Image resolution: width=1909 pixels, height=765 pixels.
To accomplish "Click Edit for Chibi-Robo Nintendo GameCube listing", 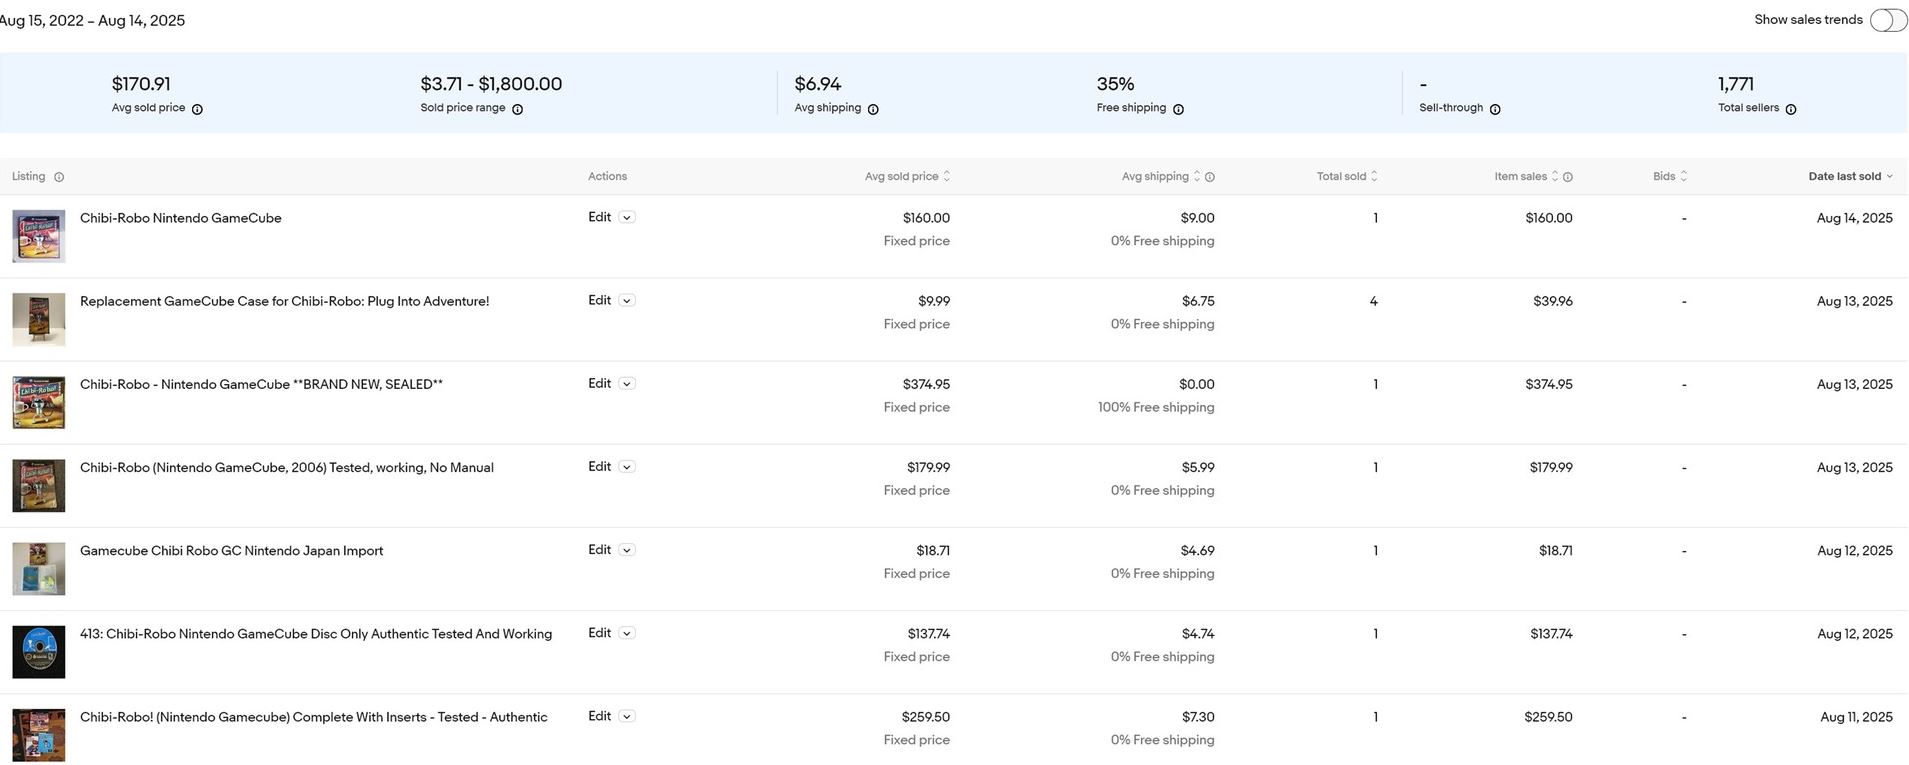I will (599, 217).
